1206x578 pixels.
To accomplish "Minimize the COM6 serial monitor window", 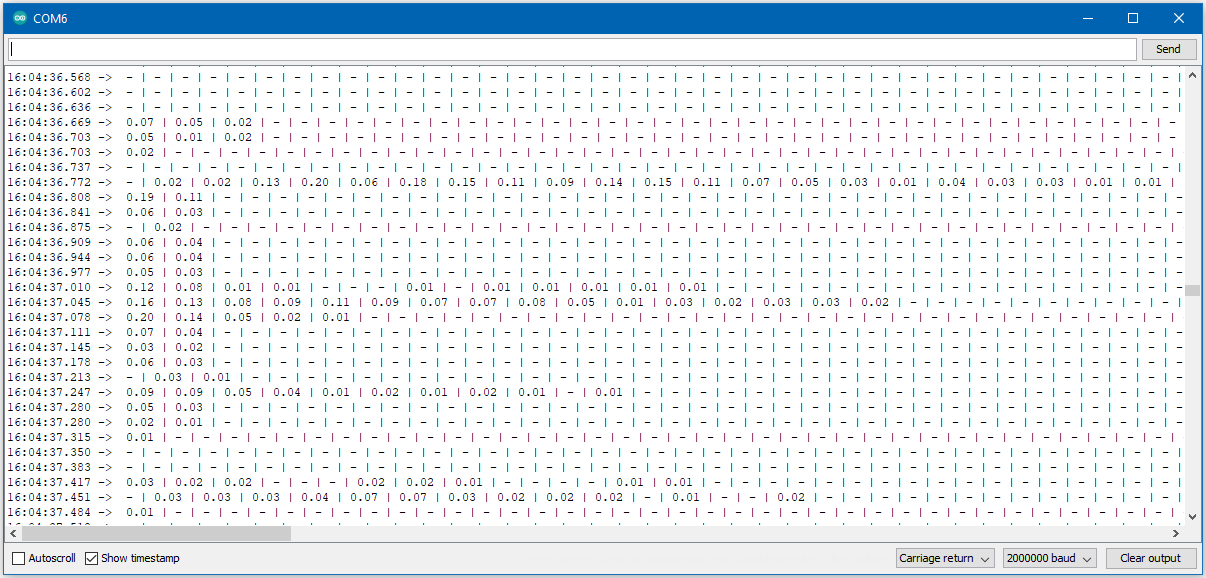I will click(x=1087, y=18).
